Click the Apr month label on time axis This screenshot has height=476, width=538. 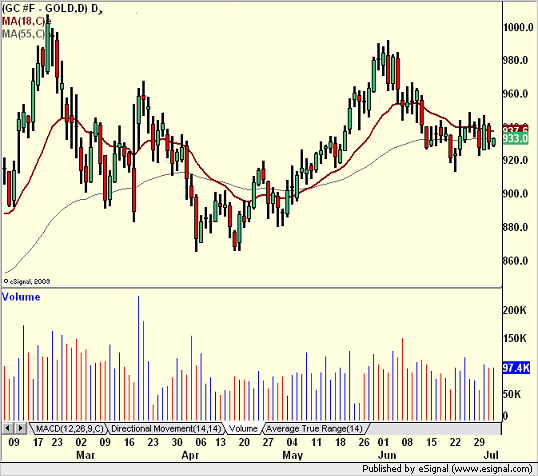tap(190, 455)
